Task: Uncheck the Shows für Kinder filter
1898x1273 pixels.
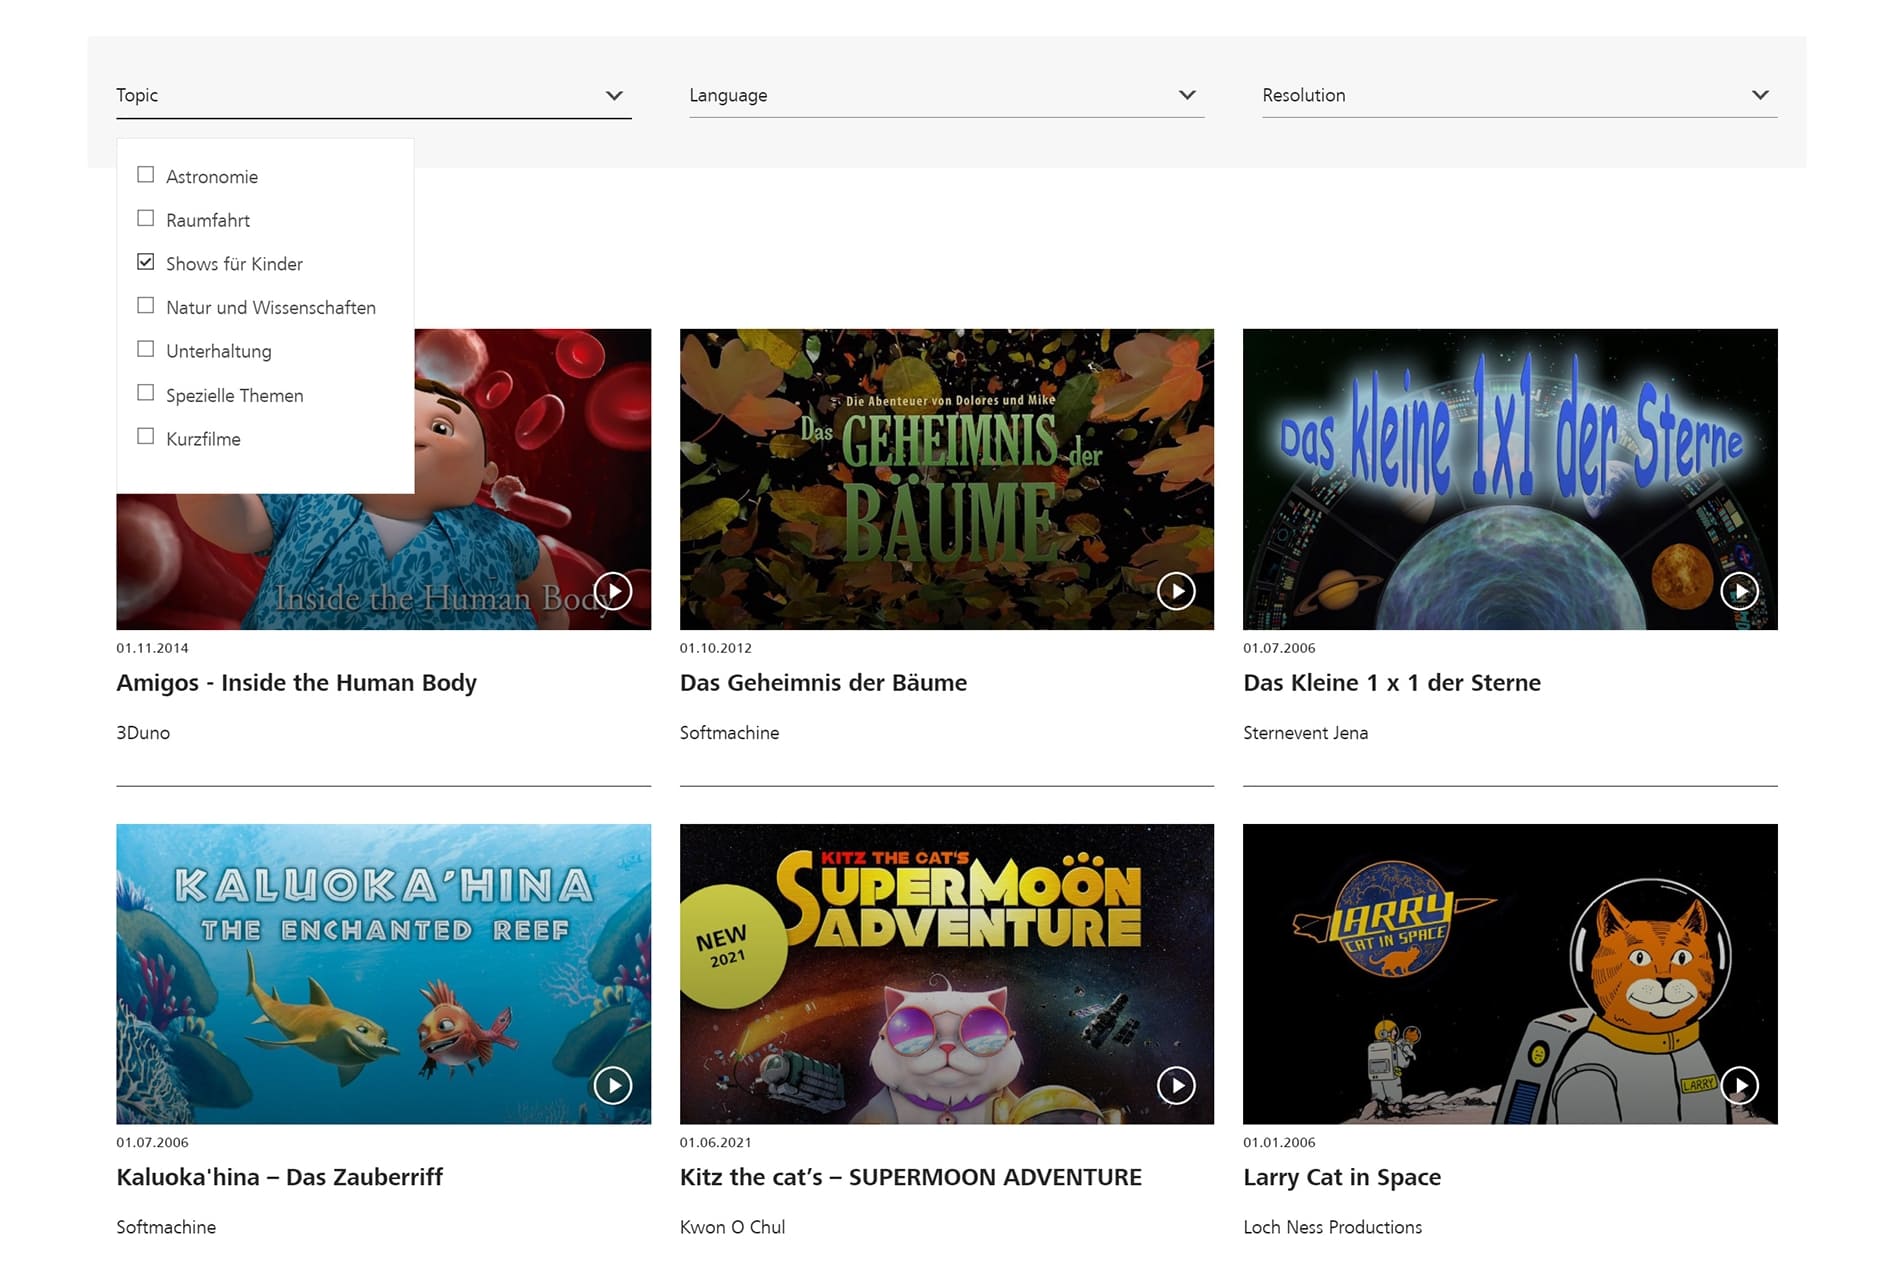Action: [x=146, y=261]
